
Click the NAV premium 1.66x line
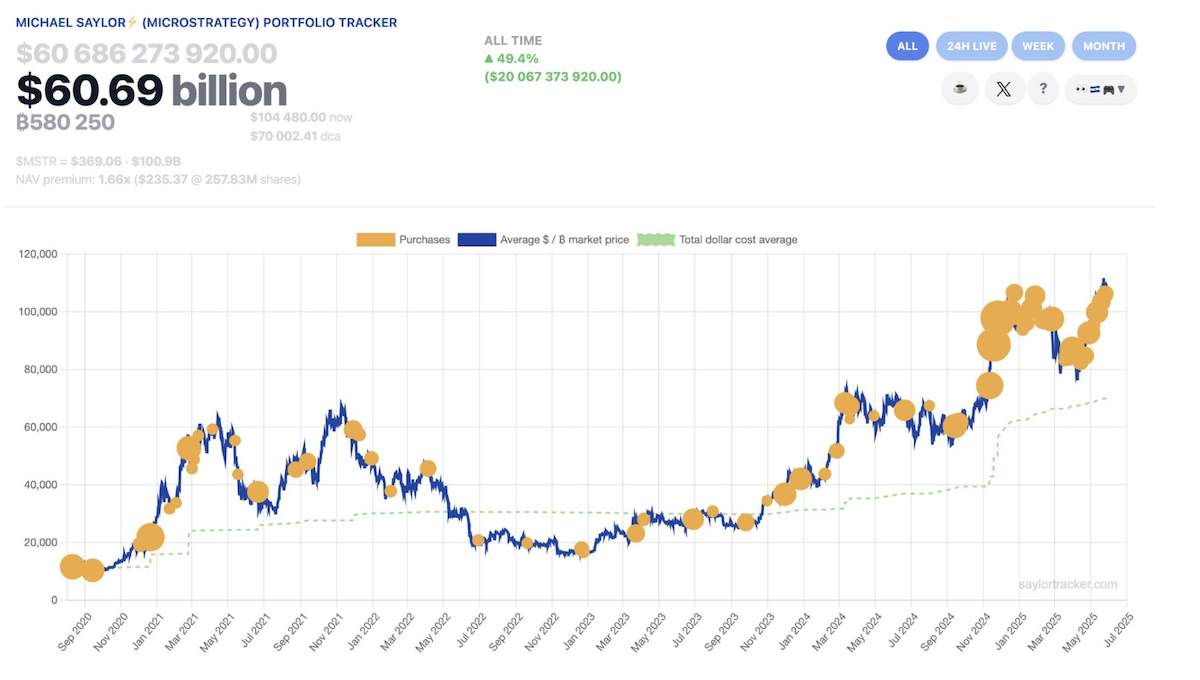point(158,180)
